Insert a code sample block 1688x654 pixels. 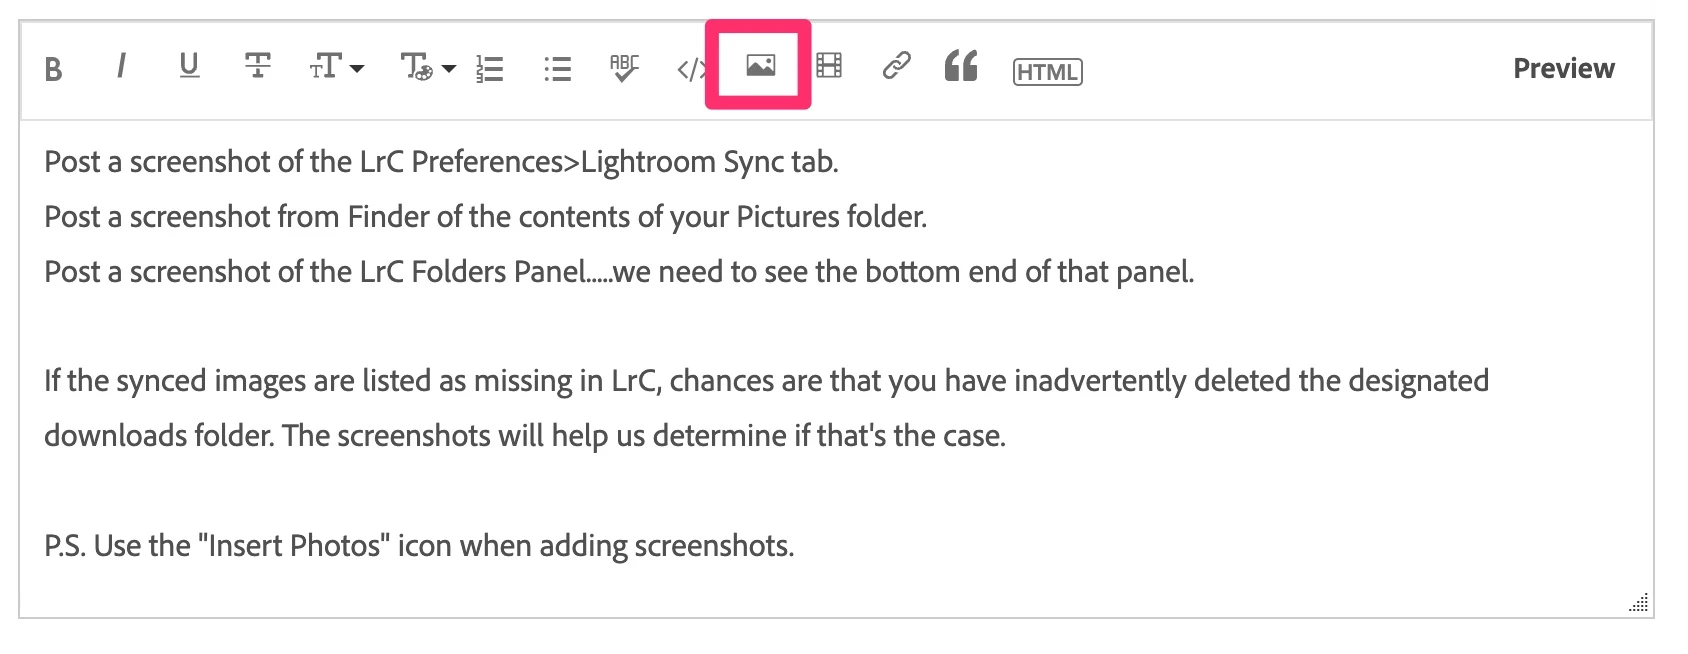(x=691, y=69)
